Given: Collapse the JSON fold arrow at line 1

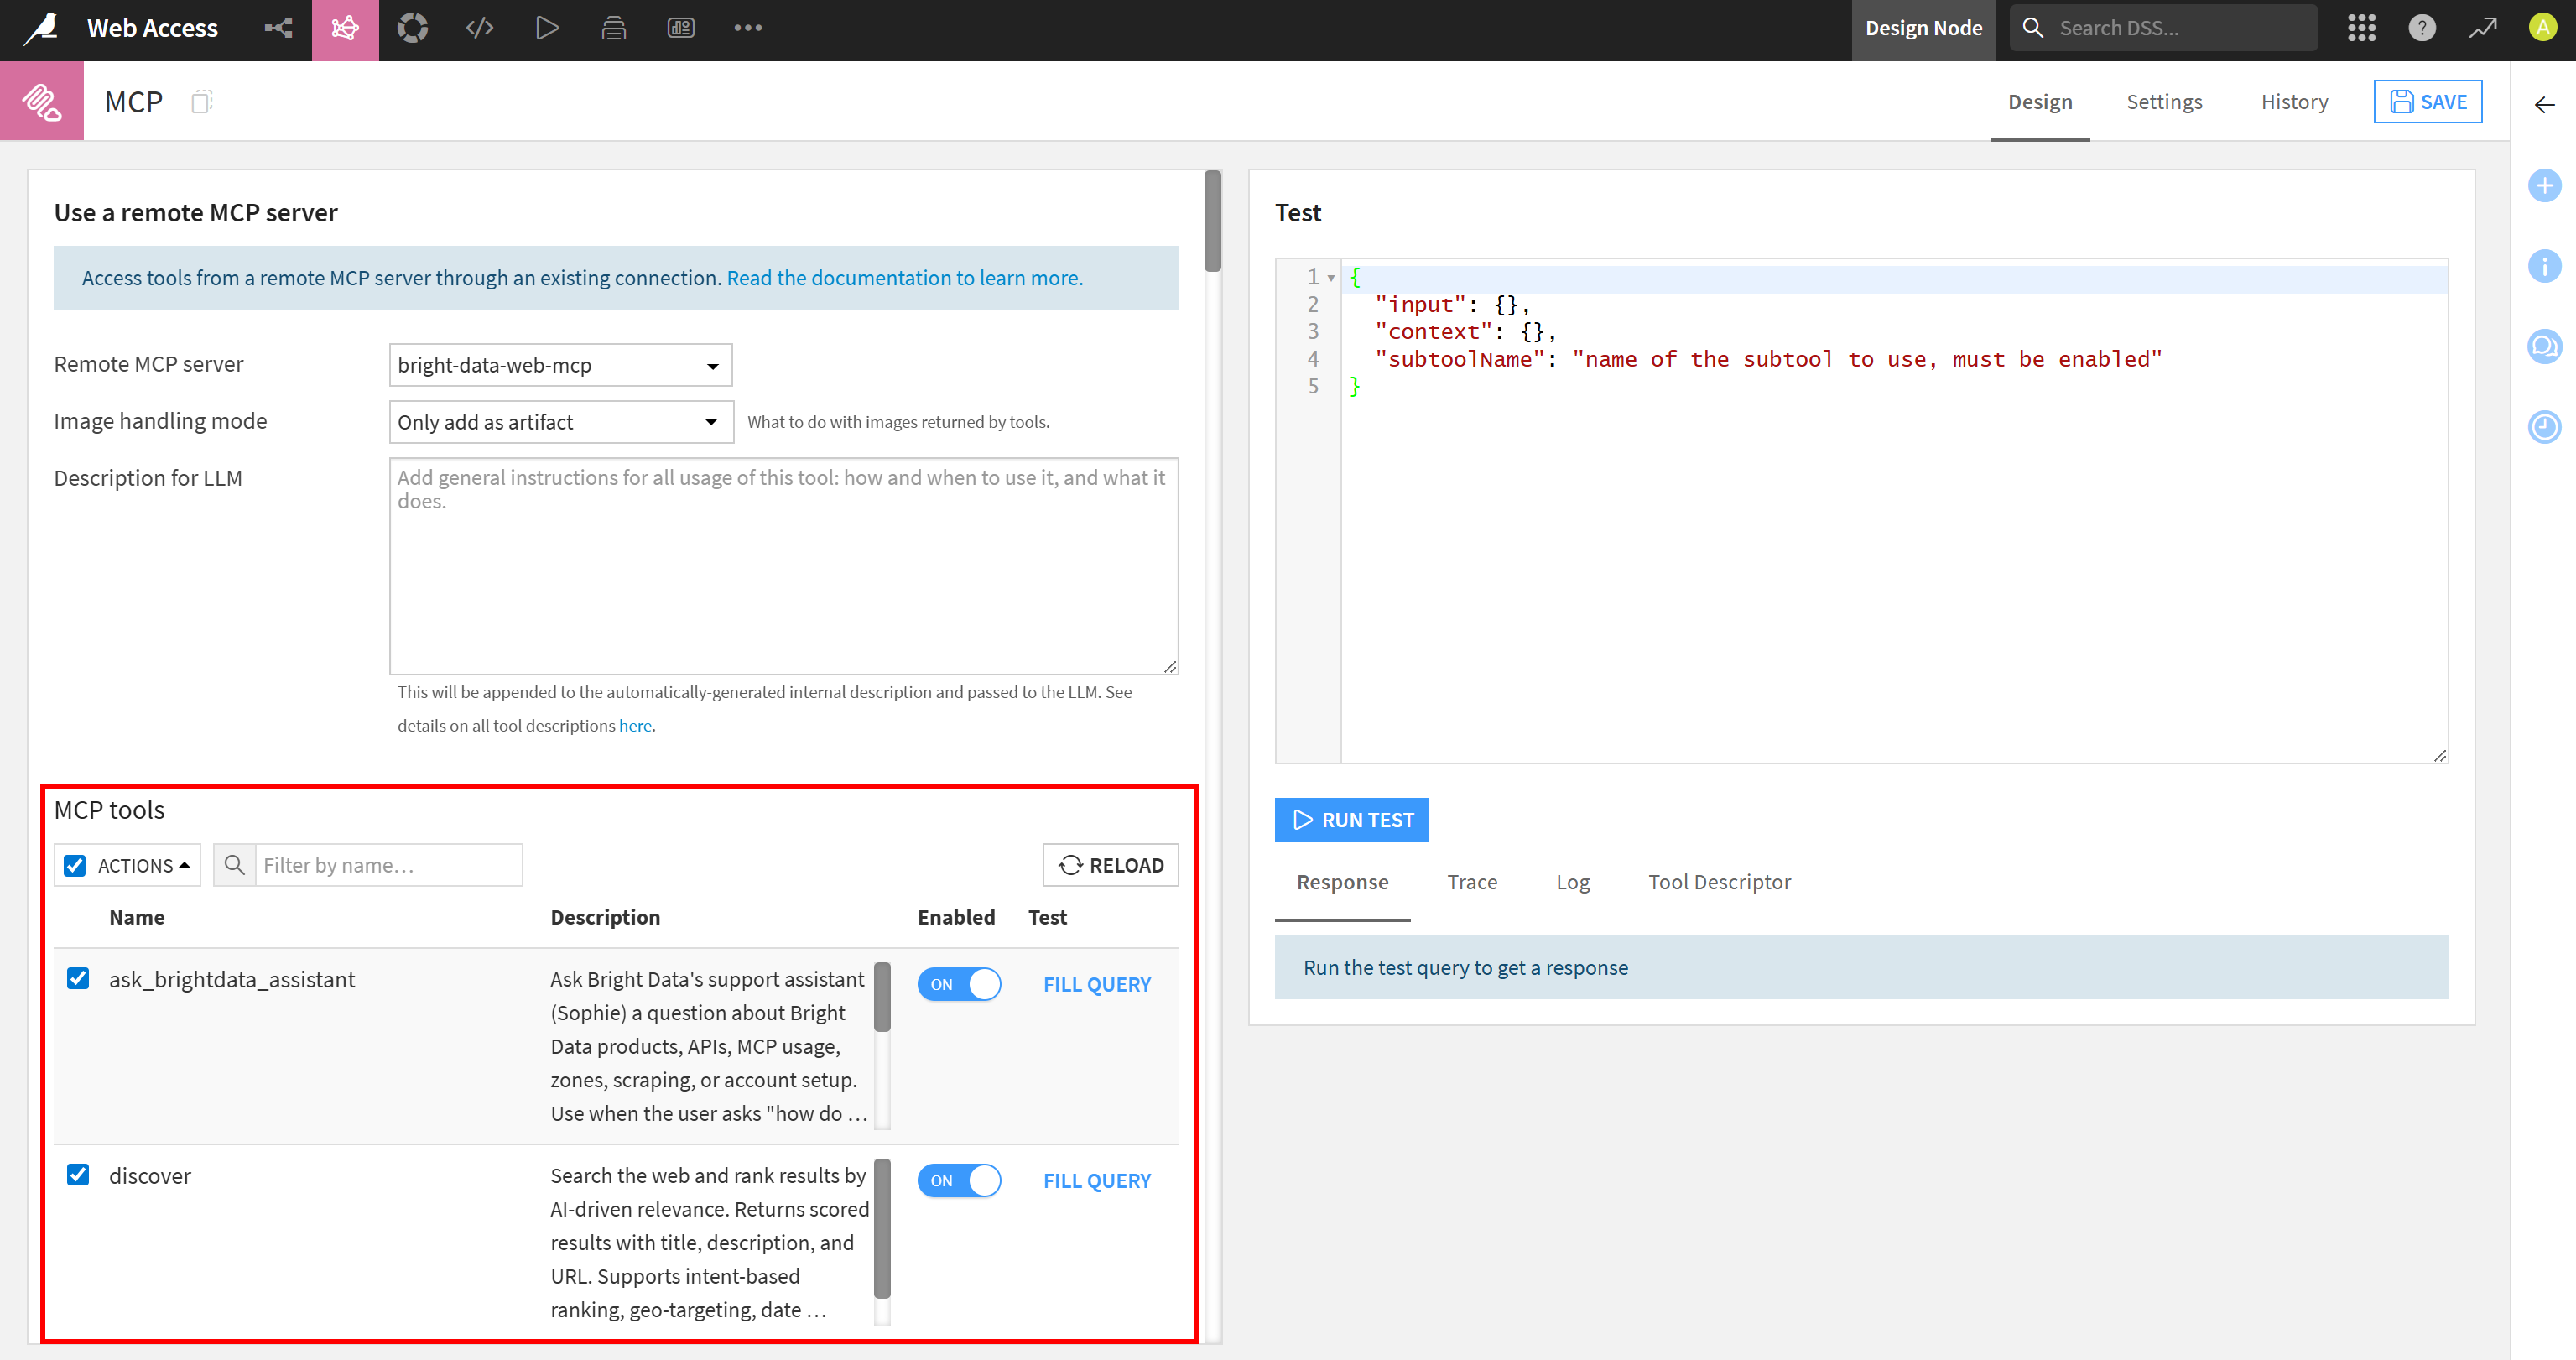Looking at the screenshot, I should (1331, 278).
